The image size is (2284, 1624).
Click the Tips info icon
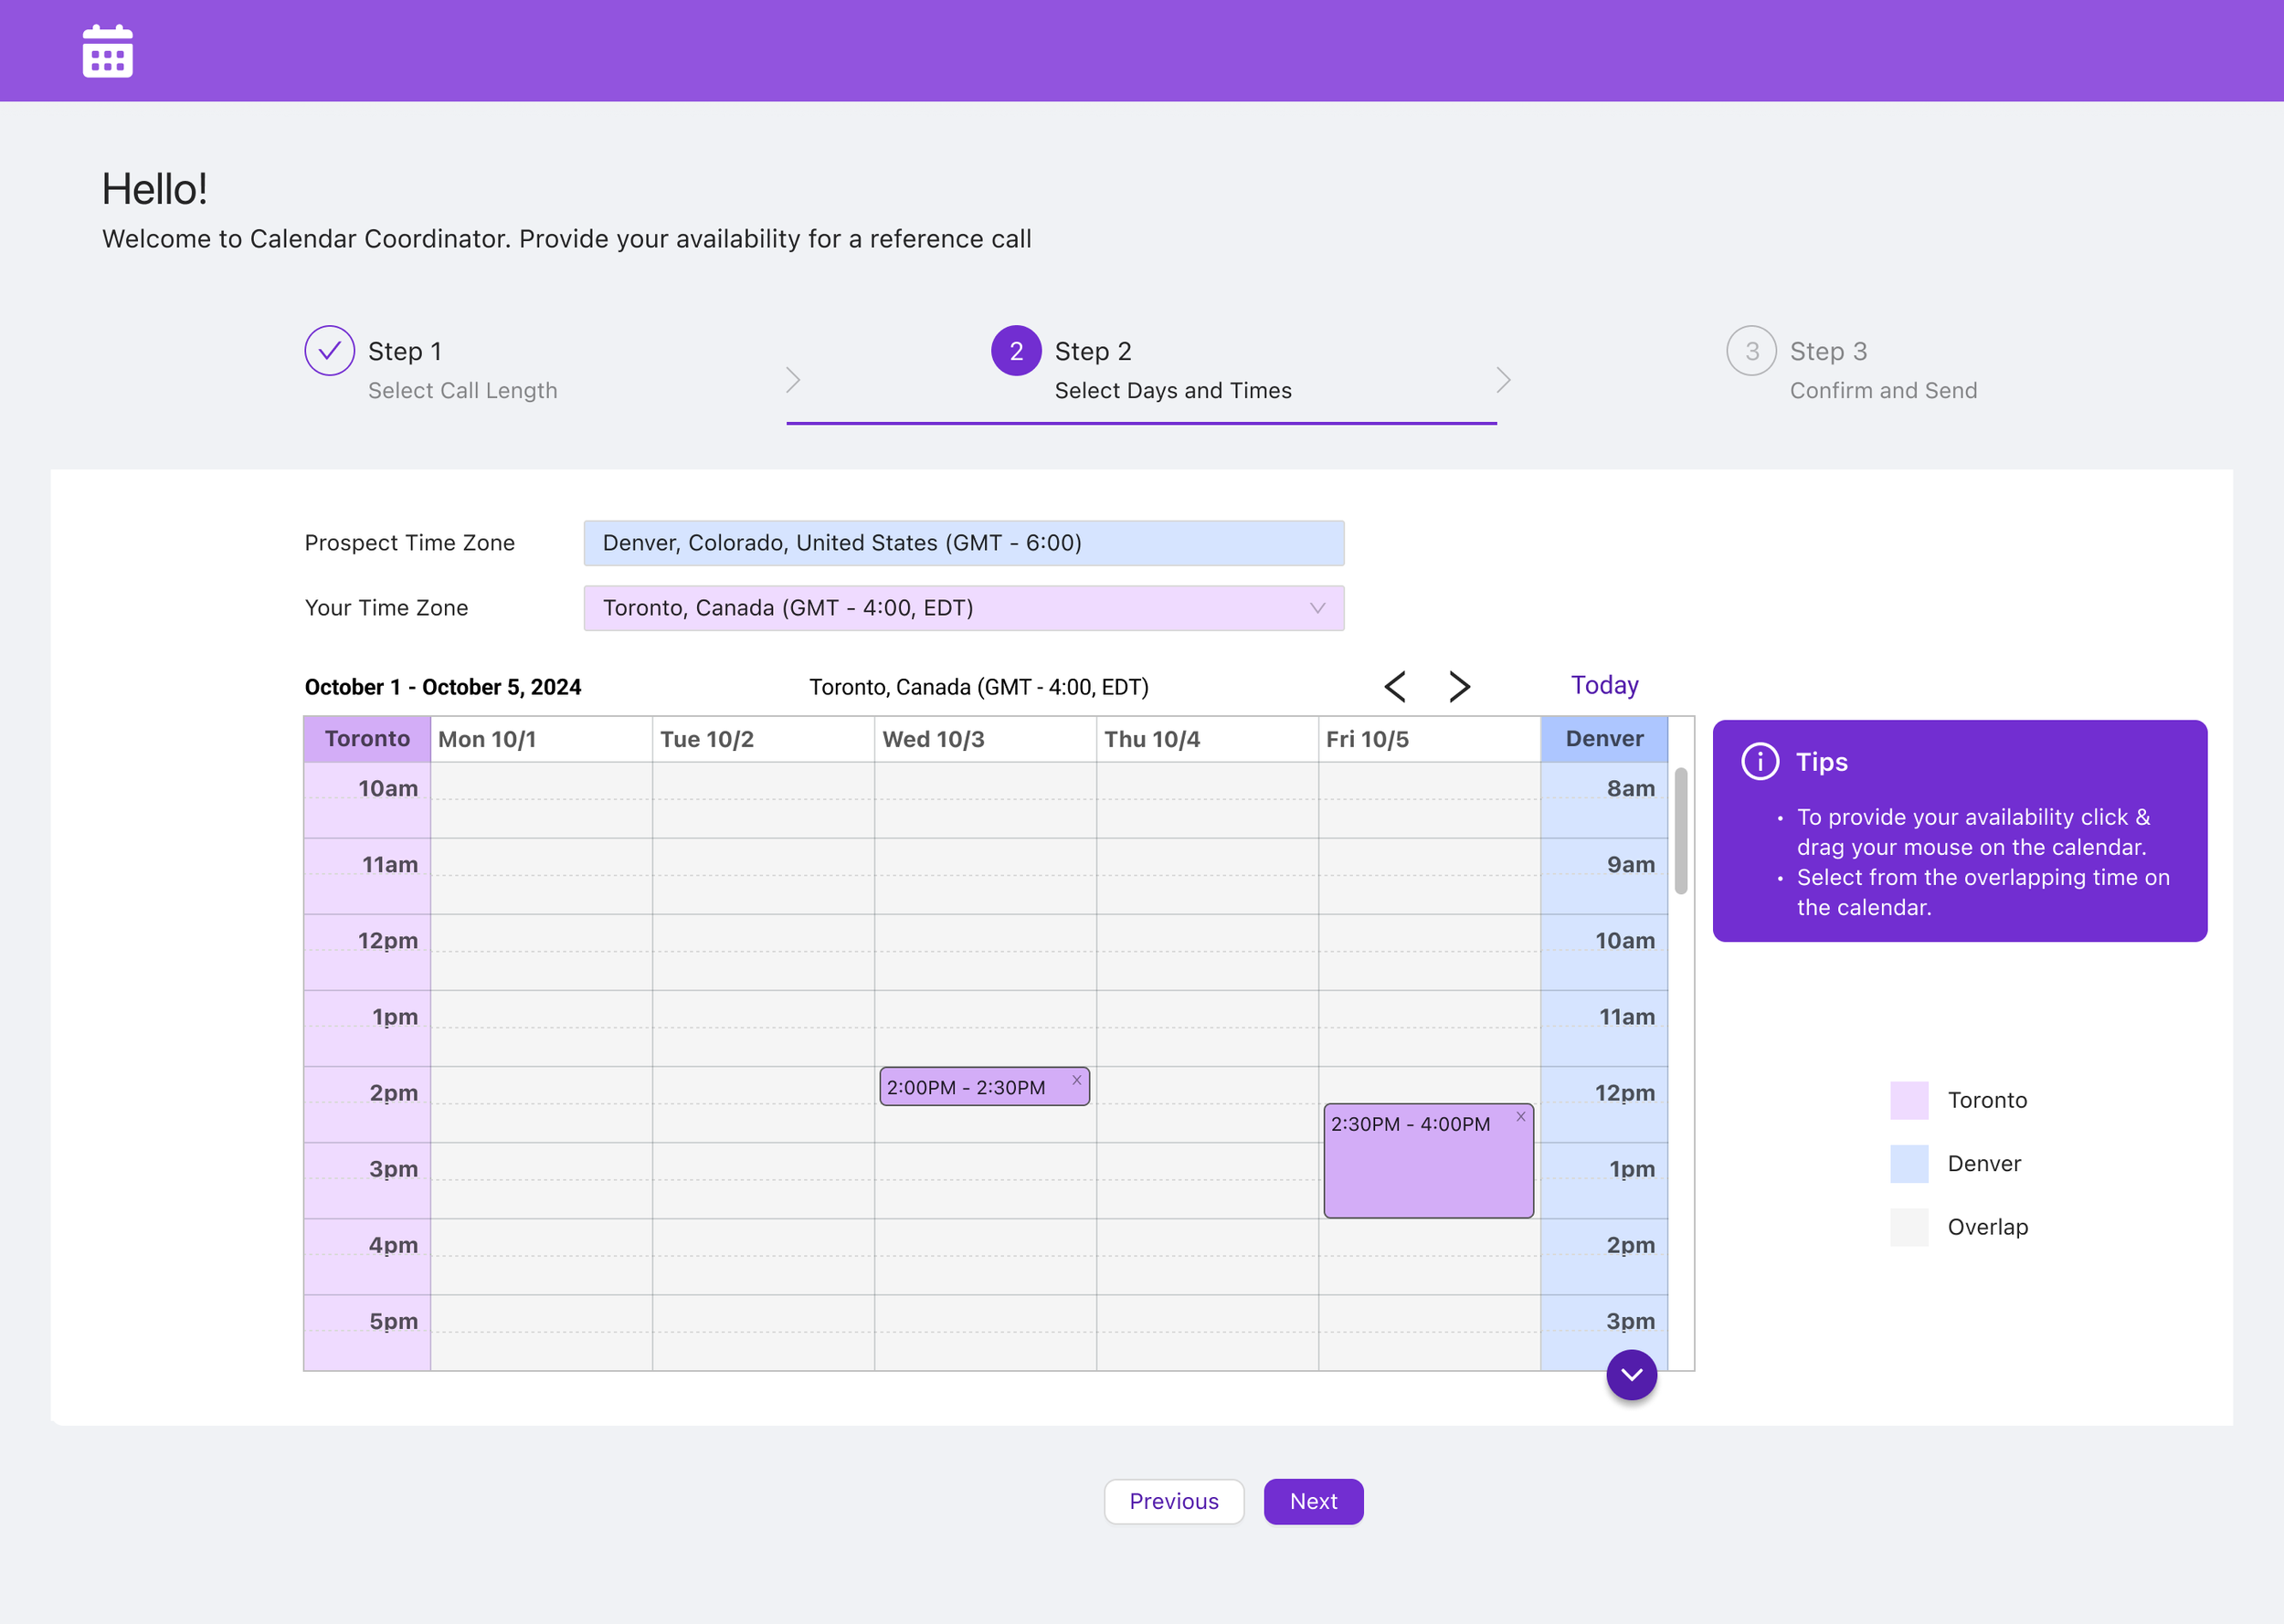pos(1759,761)
